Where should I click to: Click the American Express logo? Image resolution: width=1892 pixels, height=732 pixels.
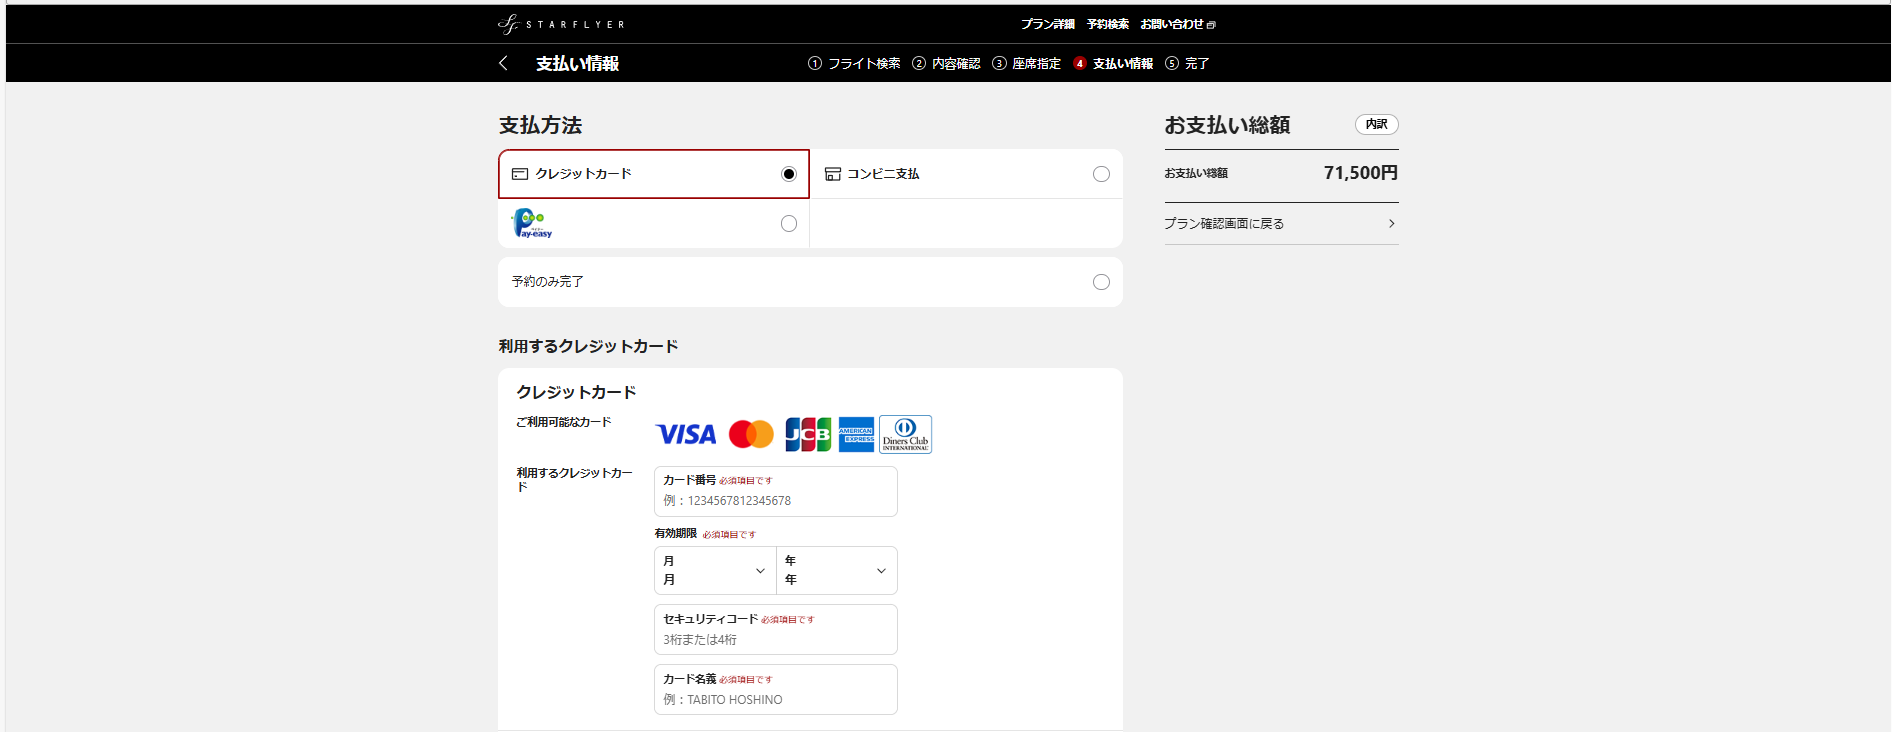[856, 435]
